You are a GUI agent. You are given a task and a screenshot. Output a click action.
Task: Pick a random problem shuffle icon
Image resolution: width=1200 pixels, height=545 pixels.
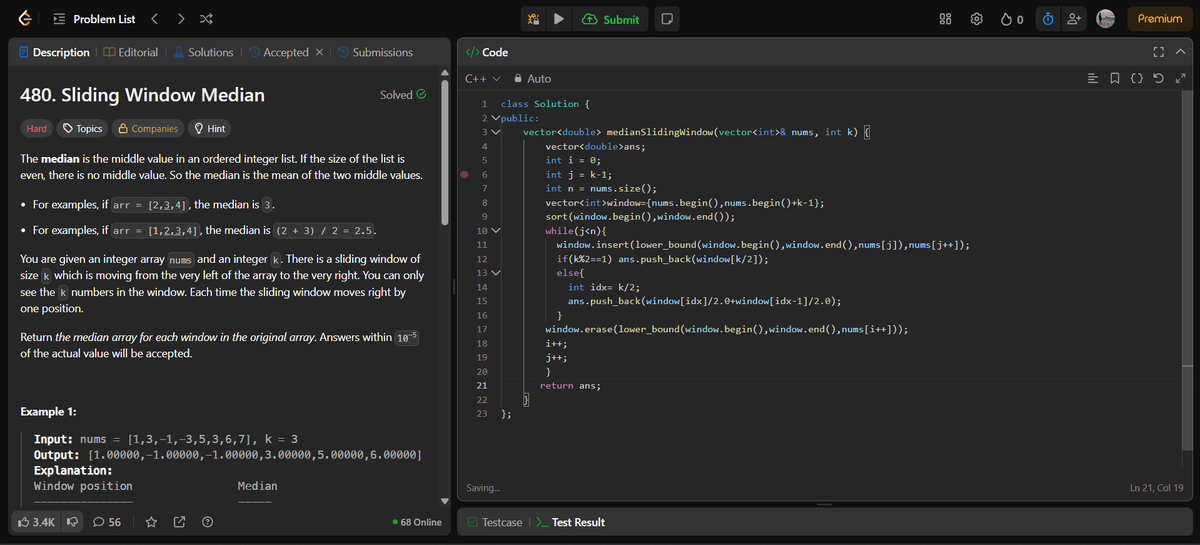tap(205, 19)
